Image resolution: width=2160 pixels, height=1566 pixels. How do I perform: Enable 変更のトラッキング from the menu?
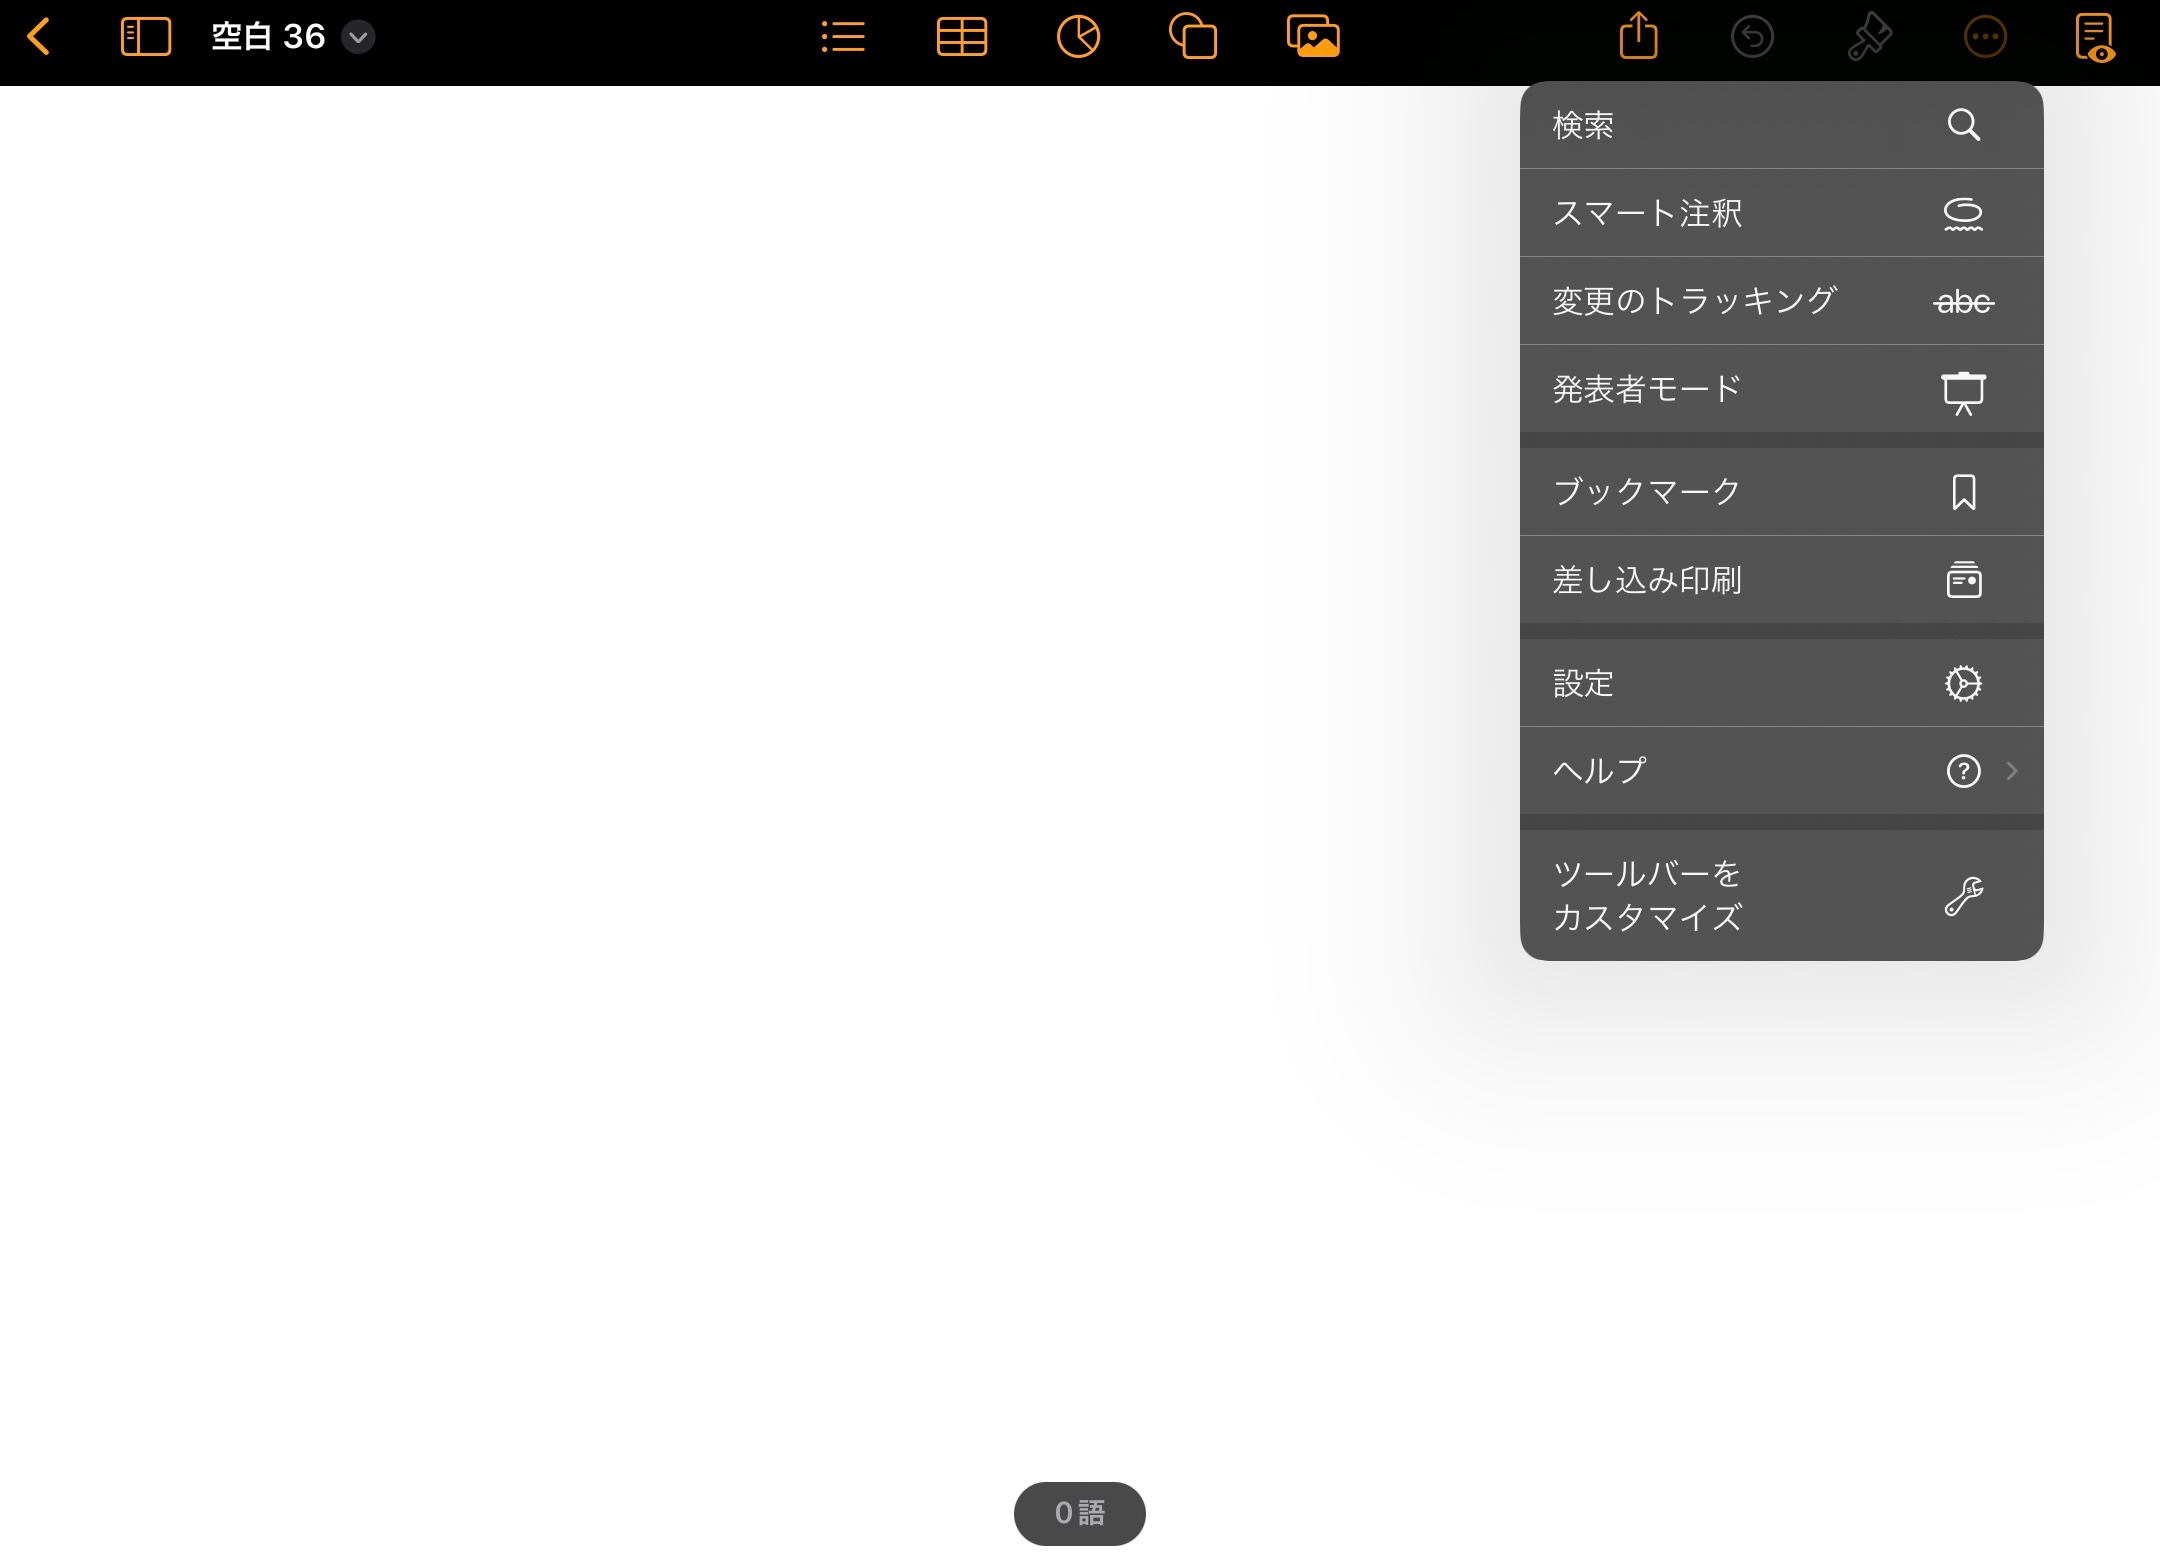[1780, 301]
